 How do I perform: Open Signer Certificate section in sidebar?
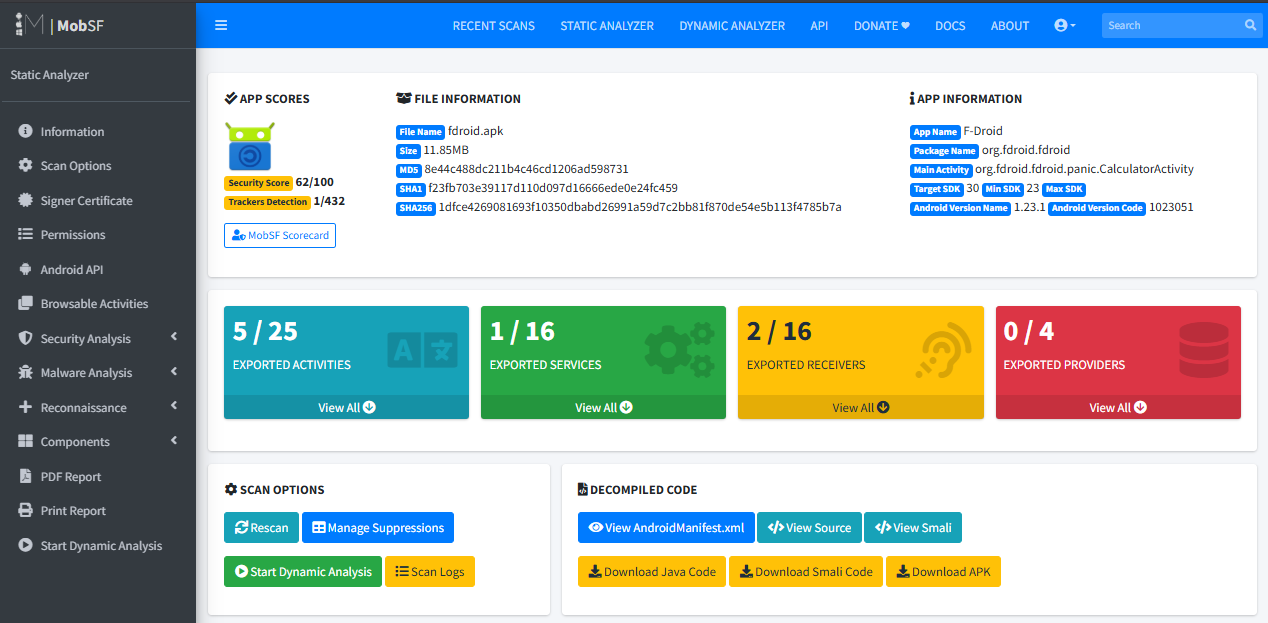click(x=86, y=200)
